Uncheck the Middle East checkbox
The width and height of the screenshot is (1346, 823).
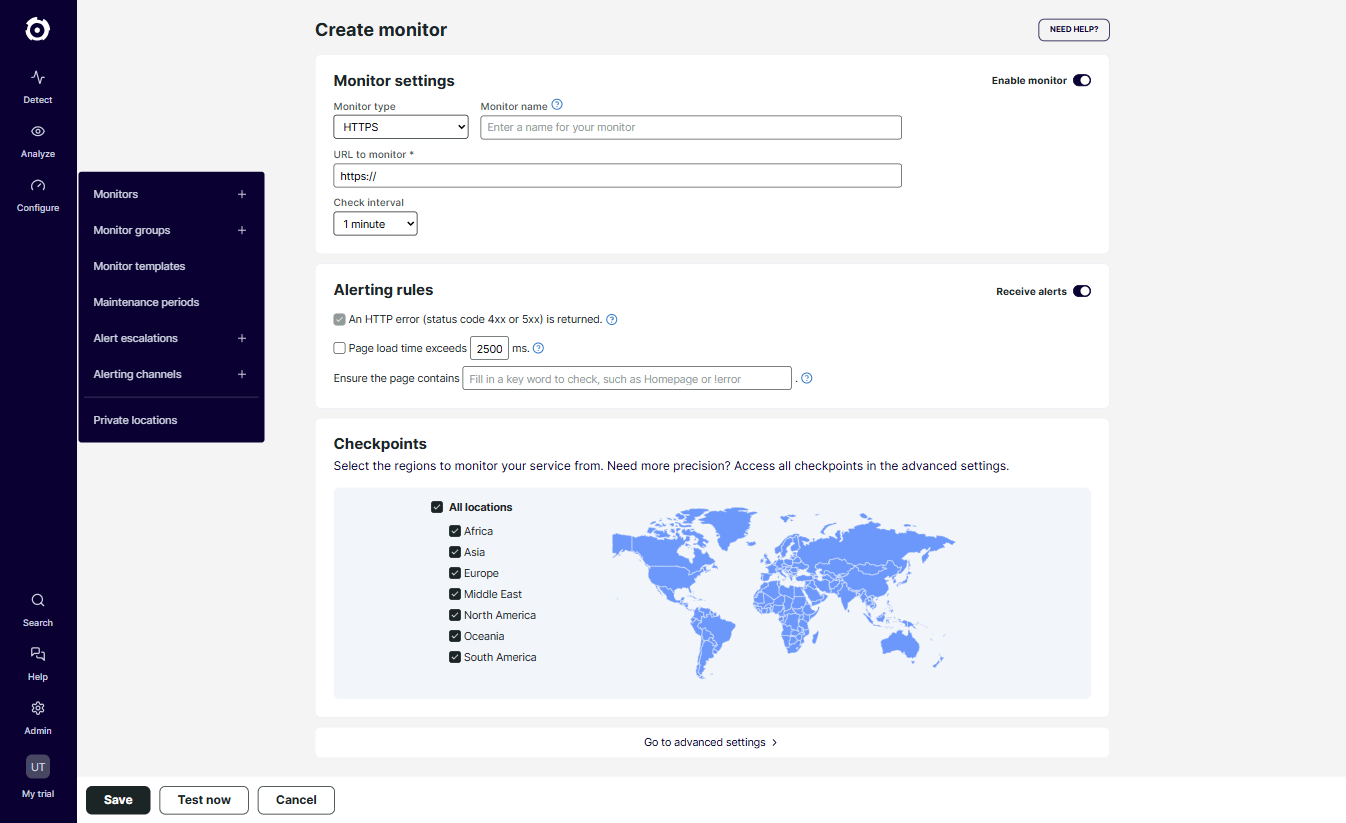[x=455, y=594]
